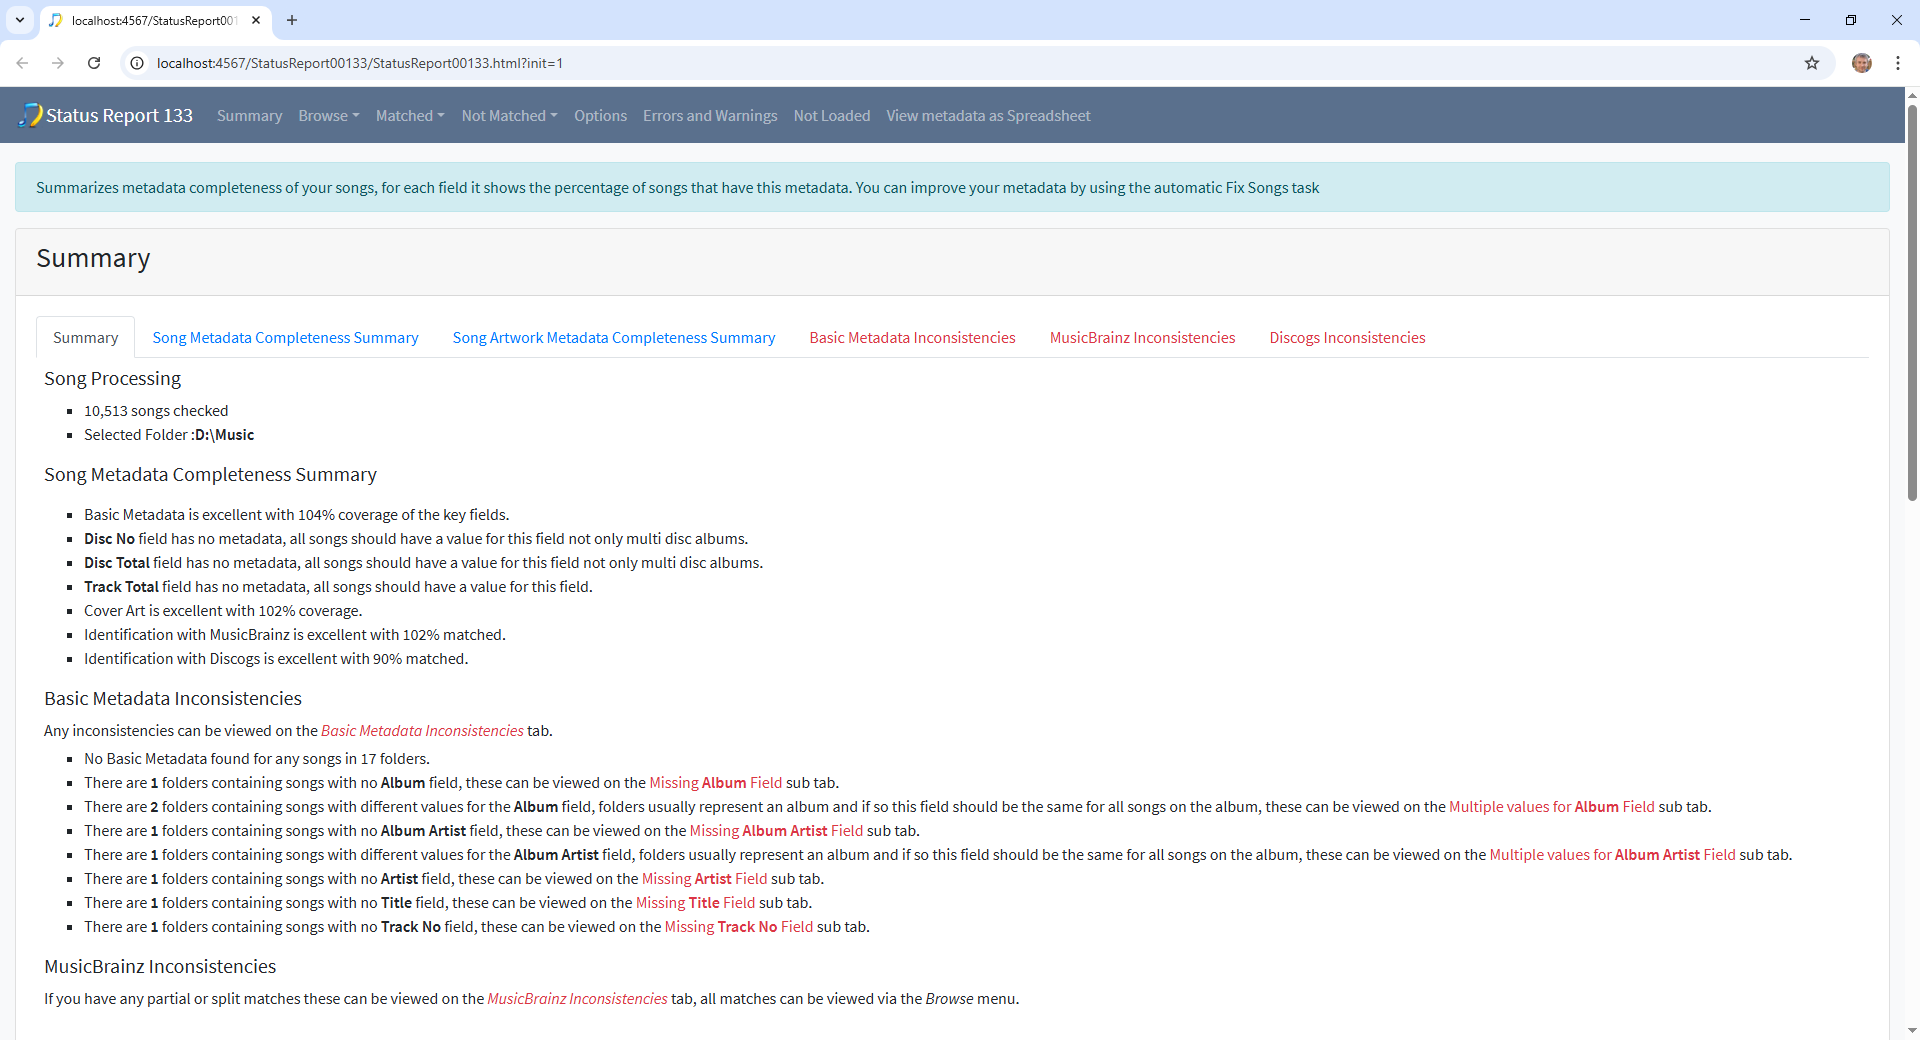Open the Chrome three-dot menu
Screen dimensions: 1920x1040
[1897, 63]
